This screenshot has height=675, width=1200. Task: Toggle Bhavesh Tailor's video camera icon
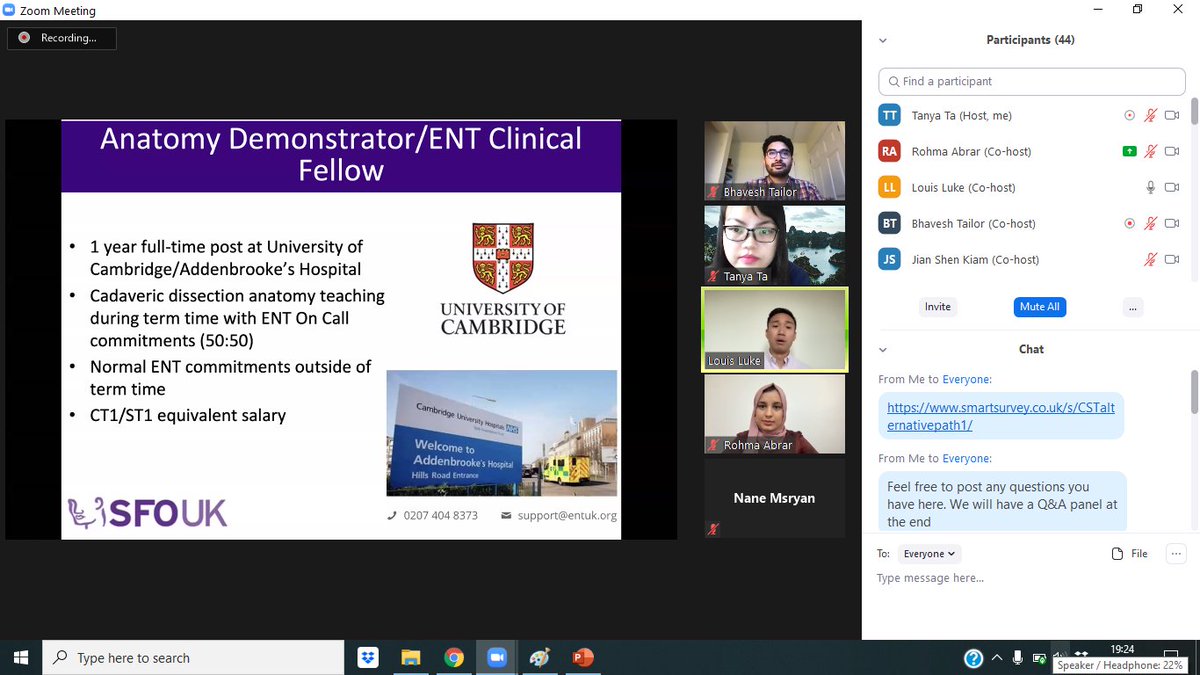[1172, 224]
